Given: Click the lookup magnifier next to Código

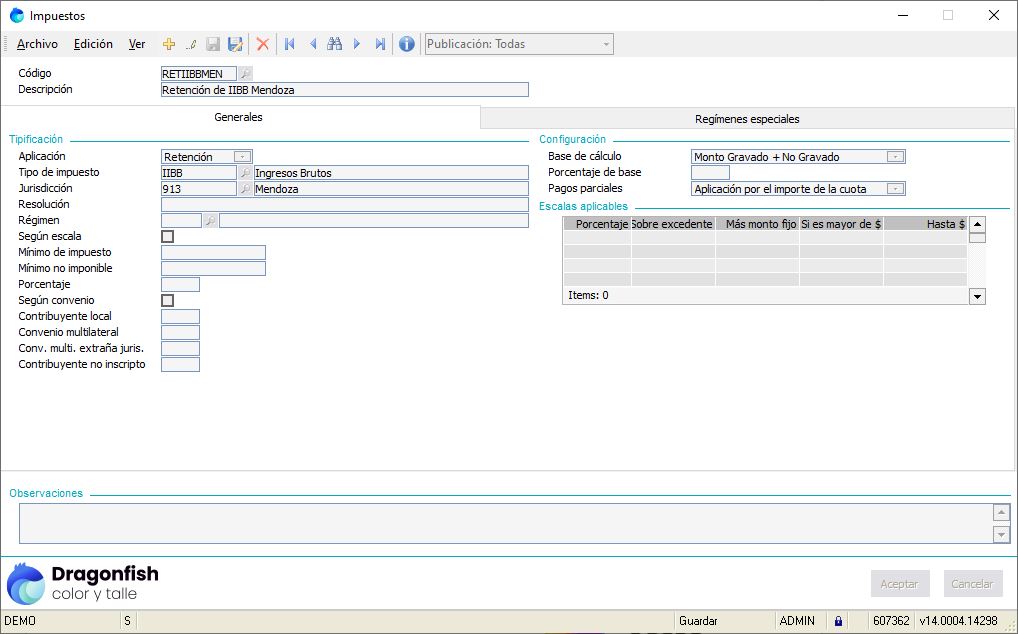Looking at the screenshot, I should tap(245, 74).
